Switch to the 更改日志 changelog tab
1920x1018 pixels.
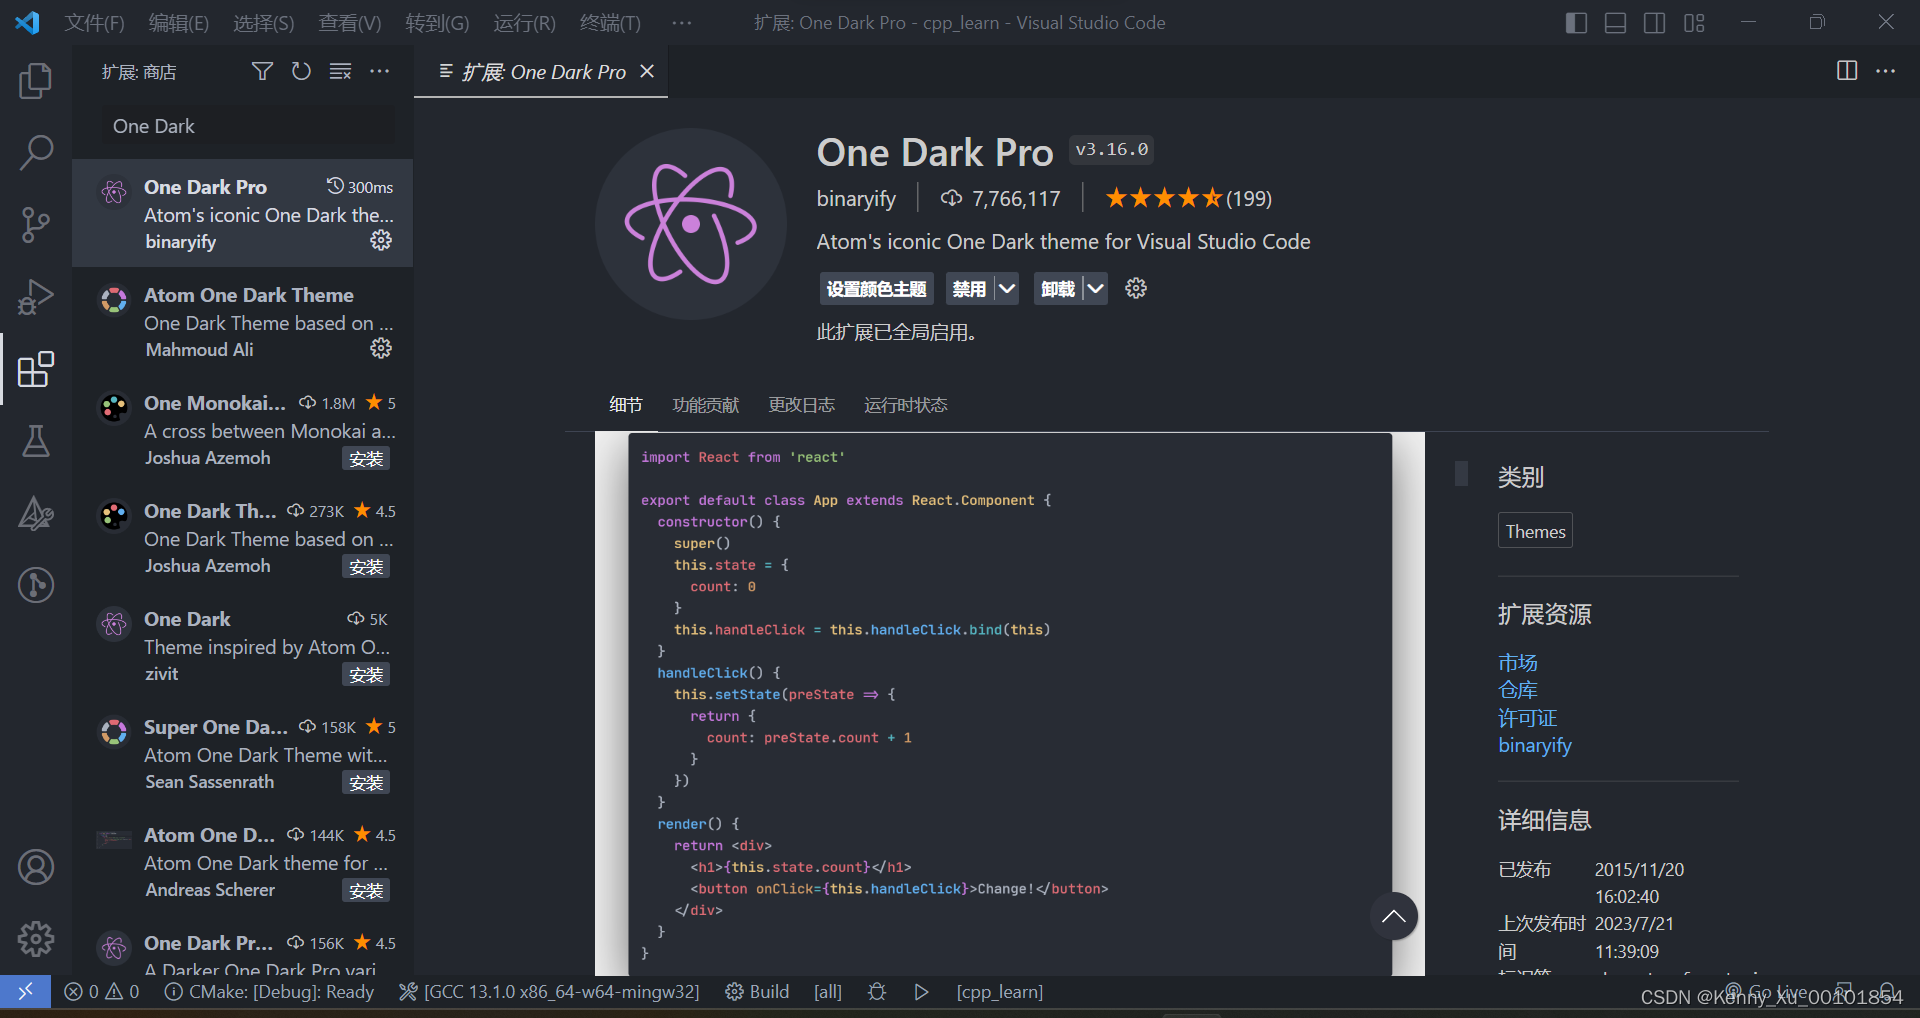pos(802,405)
